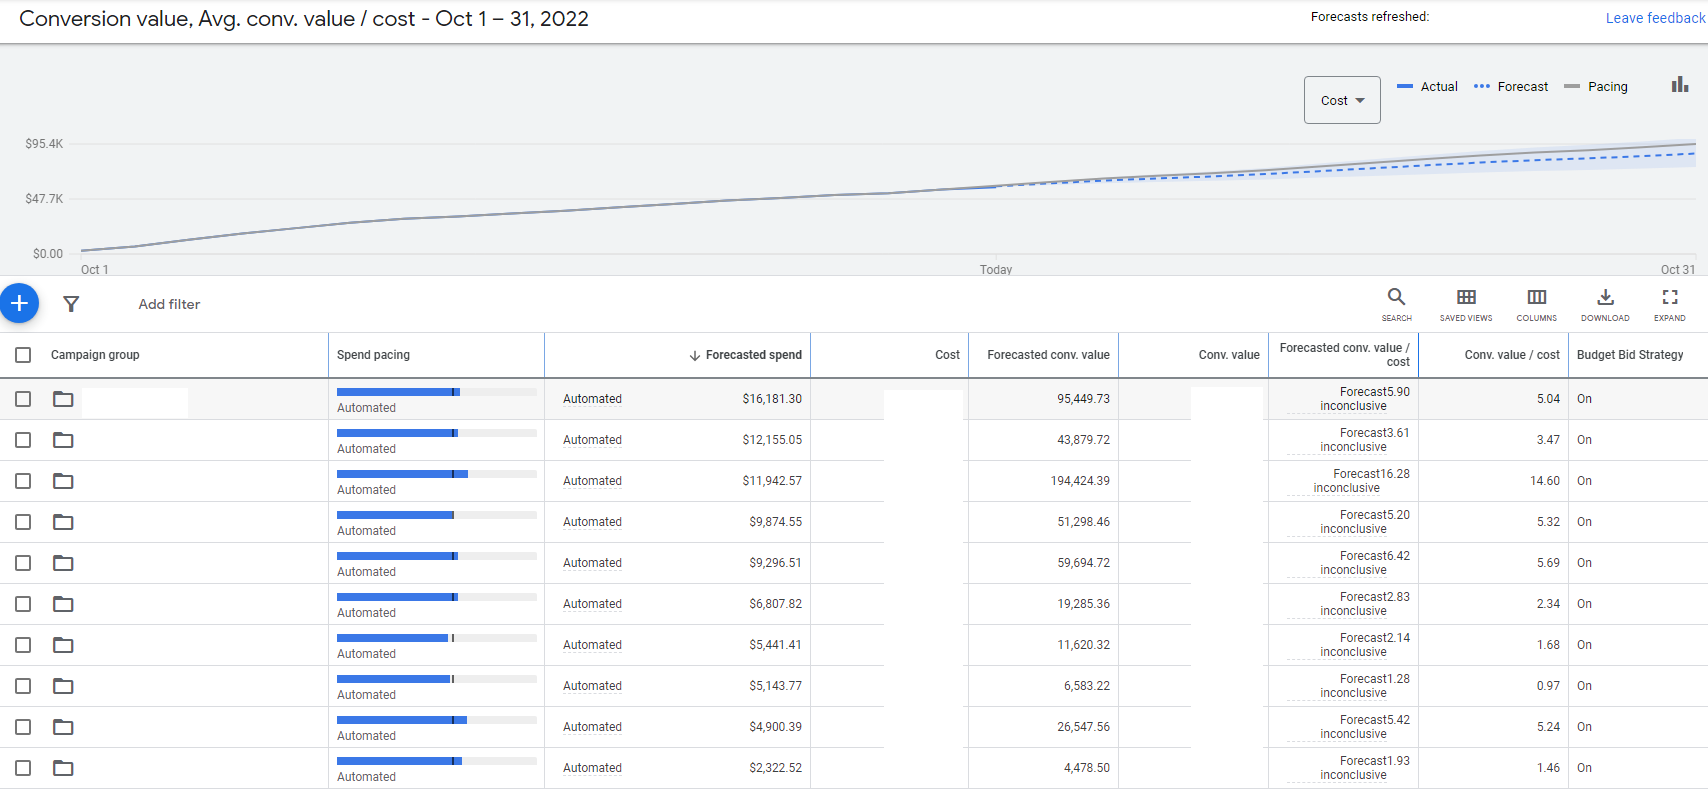This screenshot has width=1708, height=798.
Task: Click Automated link in $16,181.30 row
Action: click(592, 399)
